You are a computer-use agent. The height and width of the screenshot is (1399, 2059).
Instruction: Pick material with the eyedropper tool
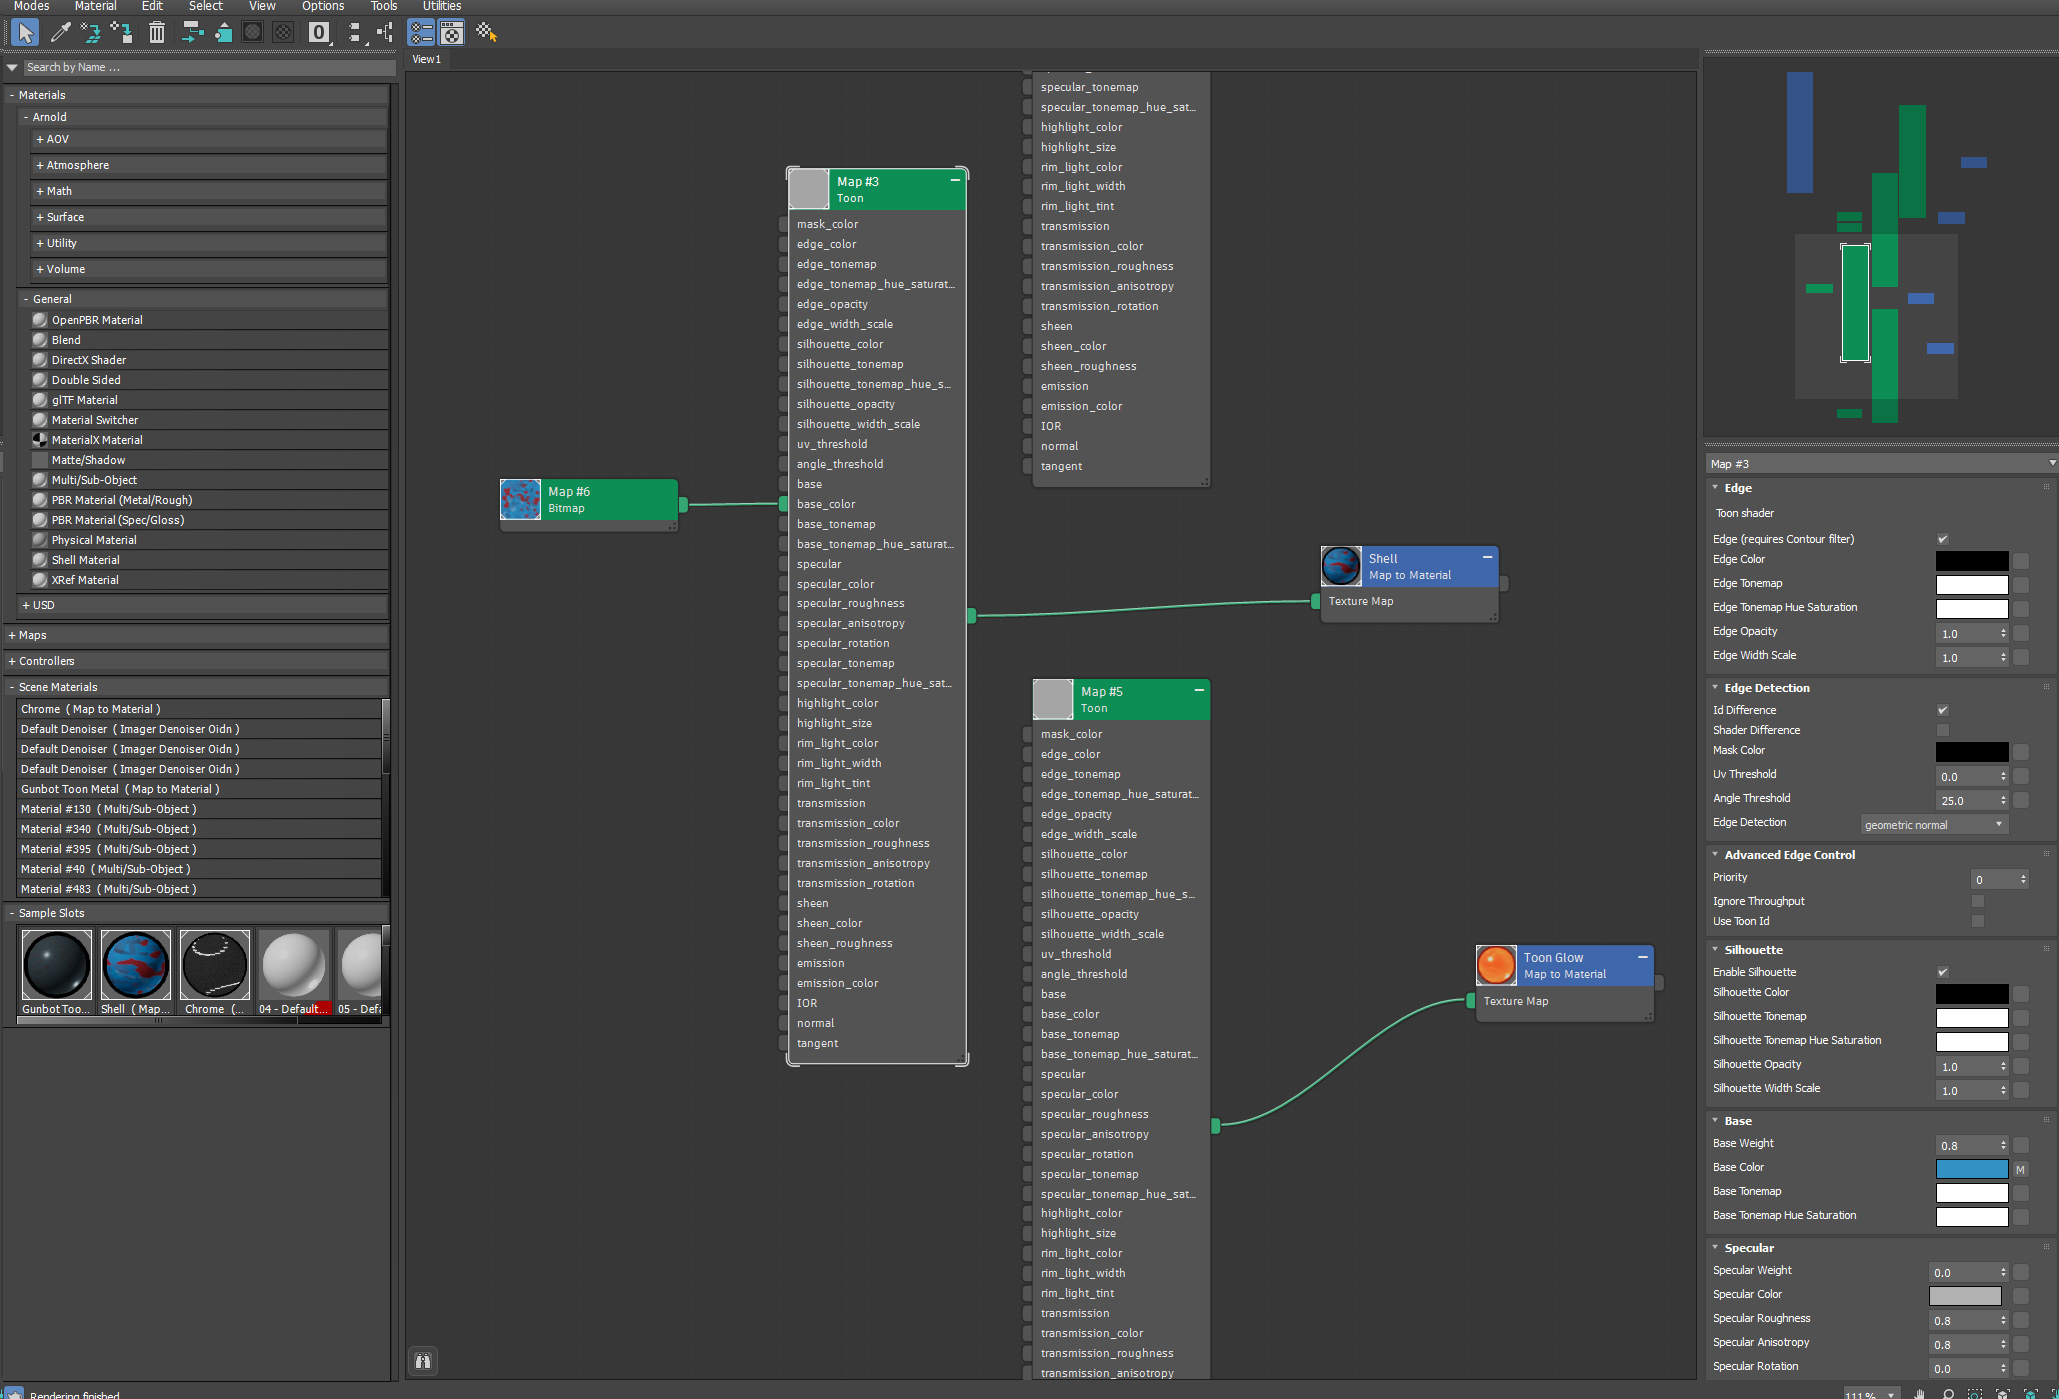click(x=60, y=33)
